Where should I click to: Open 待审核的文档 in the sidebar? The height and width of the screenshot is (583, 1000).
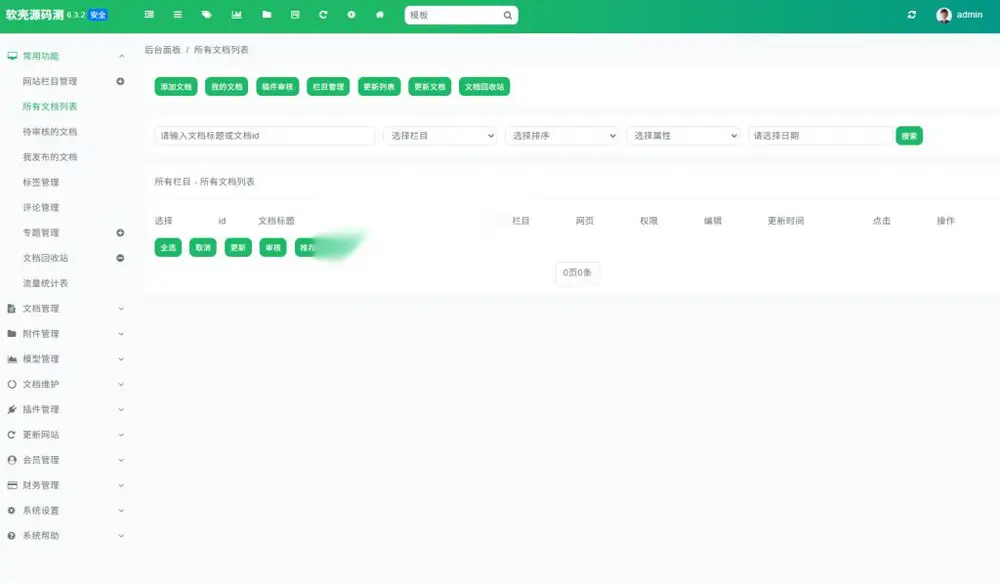point(50,131)
